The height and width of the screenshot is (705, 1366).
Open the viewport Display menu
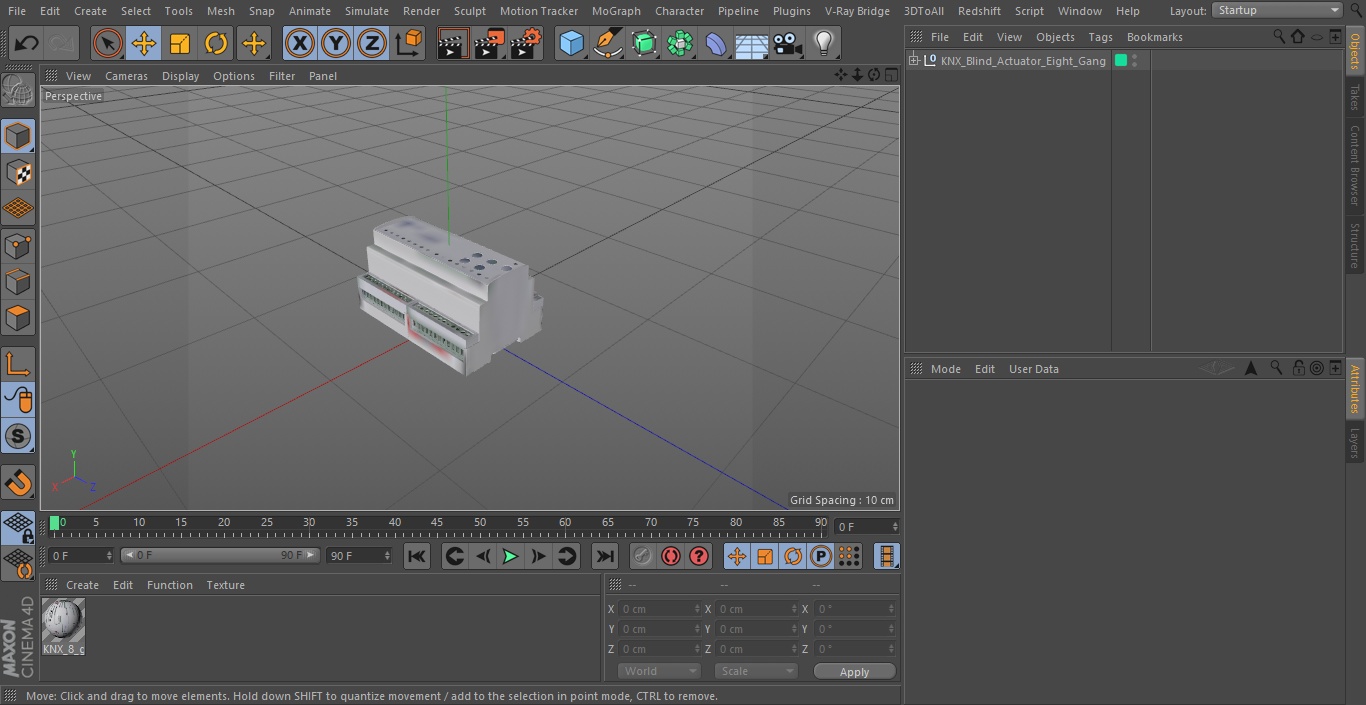pyautogui.click(x=180, y=76)
